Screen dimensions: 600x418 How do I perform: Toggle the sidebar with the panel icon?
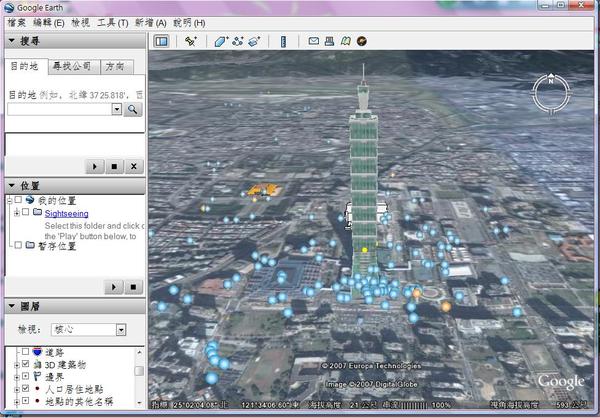pos(161,41)
